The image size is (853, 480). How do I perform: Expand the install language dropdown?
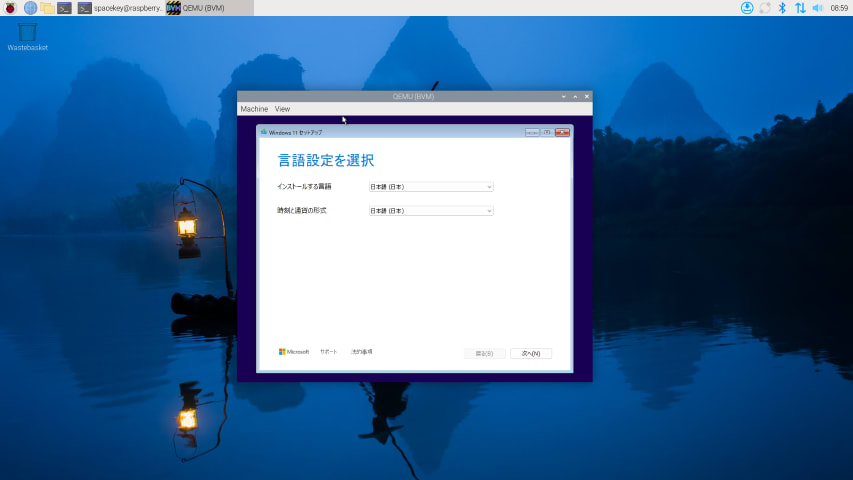431,187
